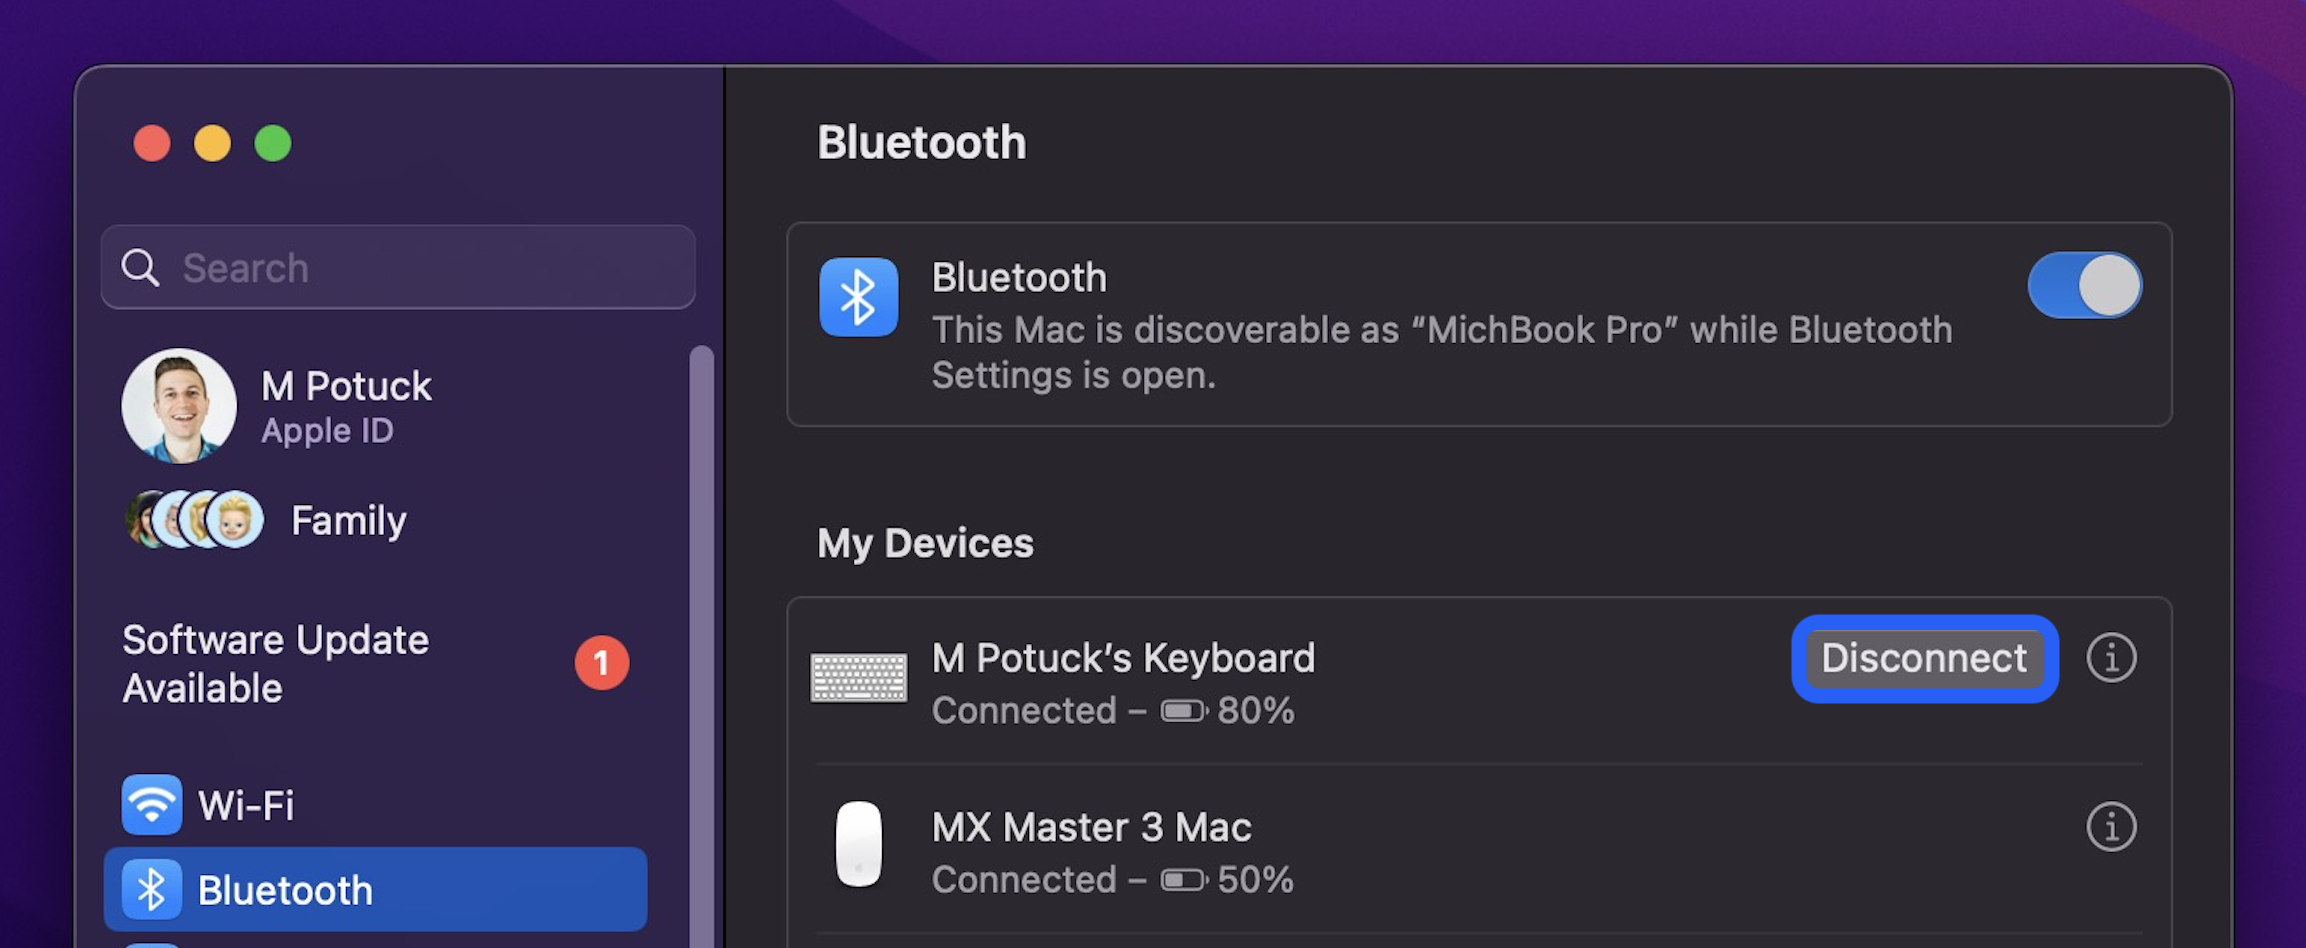Disconnect M Potuck's Keyboard

tap(1923, 658)
